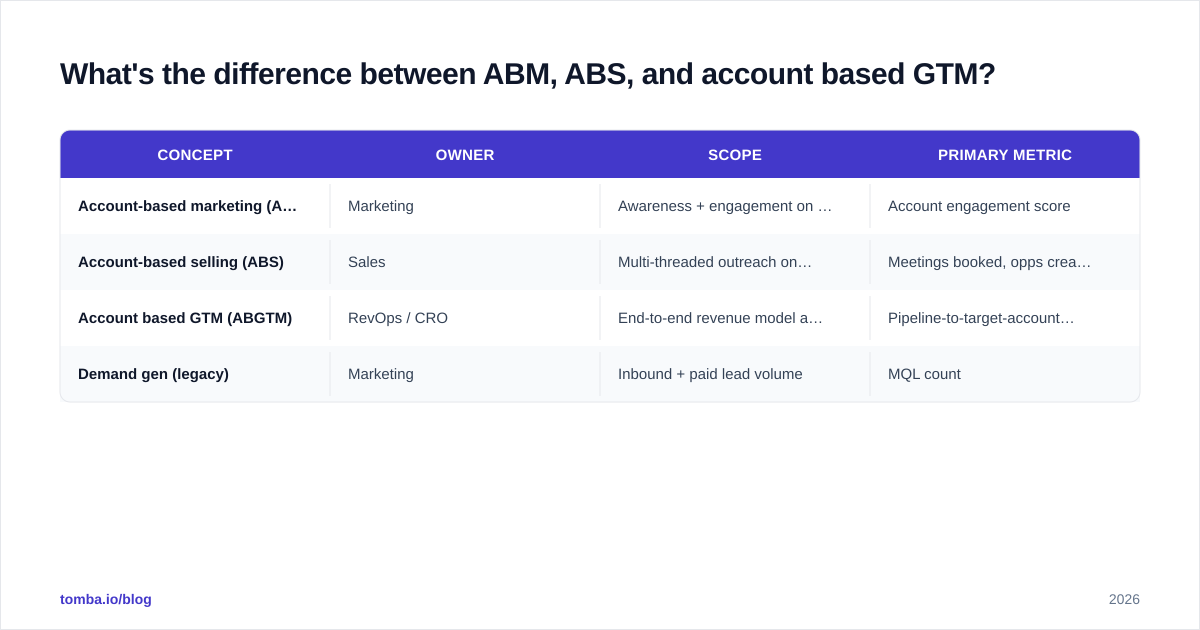This screenshot has width=1200, height=630.
Task: Select the Account-based marketing concept cell
Action: [195, 206]
